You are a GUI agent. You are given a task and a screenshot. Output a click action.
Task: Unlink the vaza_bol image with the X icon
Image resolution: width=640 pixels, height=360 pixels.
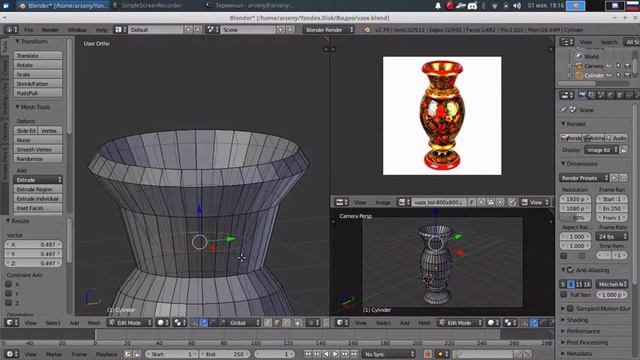[x=500, y=202]
